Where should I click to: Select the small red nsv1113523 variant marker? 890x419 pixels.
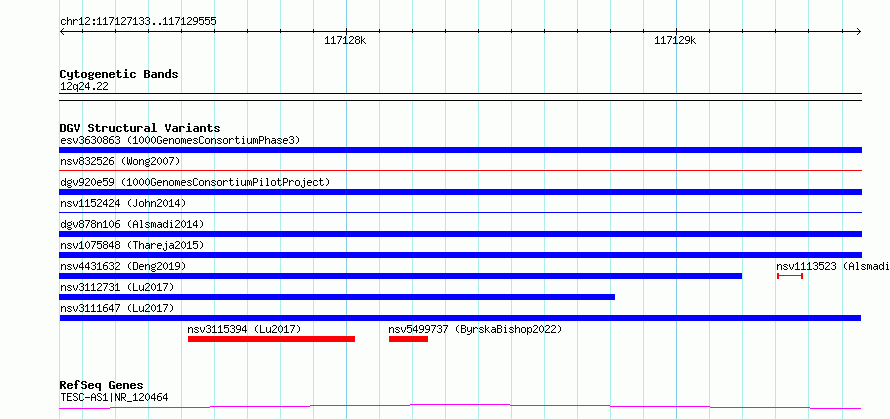(790, 276)
